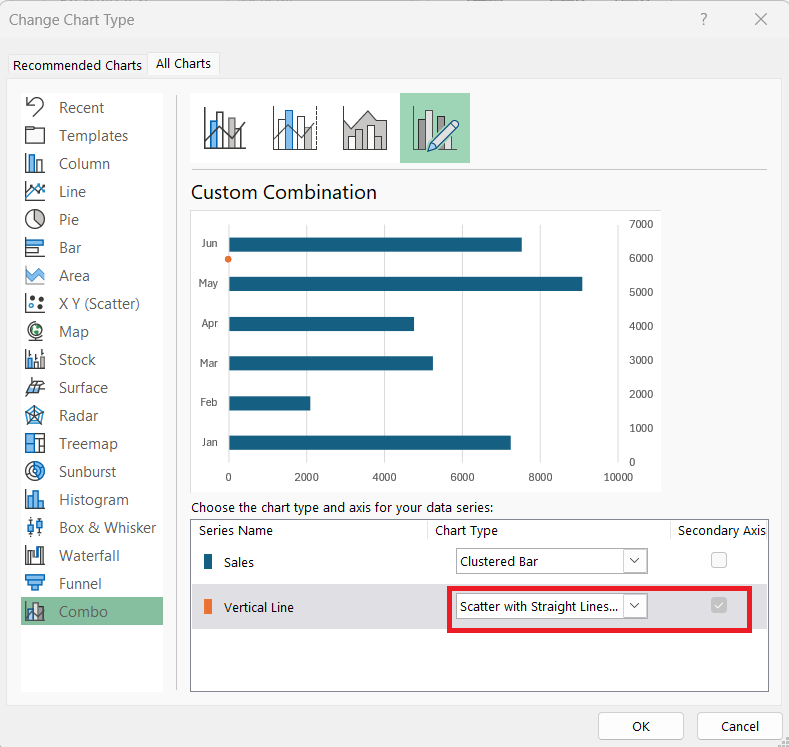Image resolution: width=789 pixels, height=747 pixels.
Task: Click the Scatter with Straight Lines combo box
Action: pos(551,606)
